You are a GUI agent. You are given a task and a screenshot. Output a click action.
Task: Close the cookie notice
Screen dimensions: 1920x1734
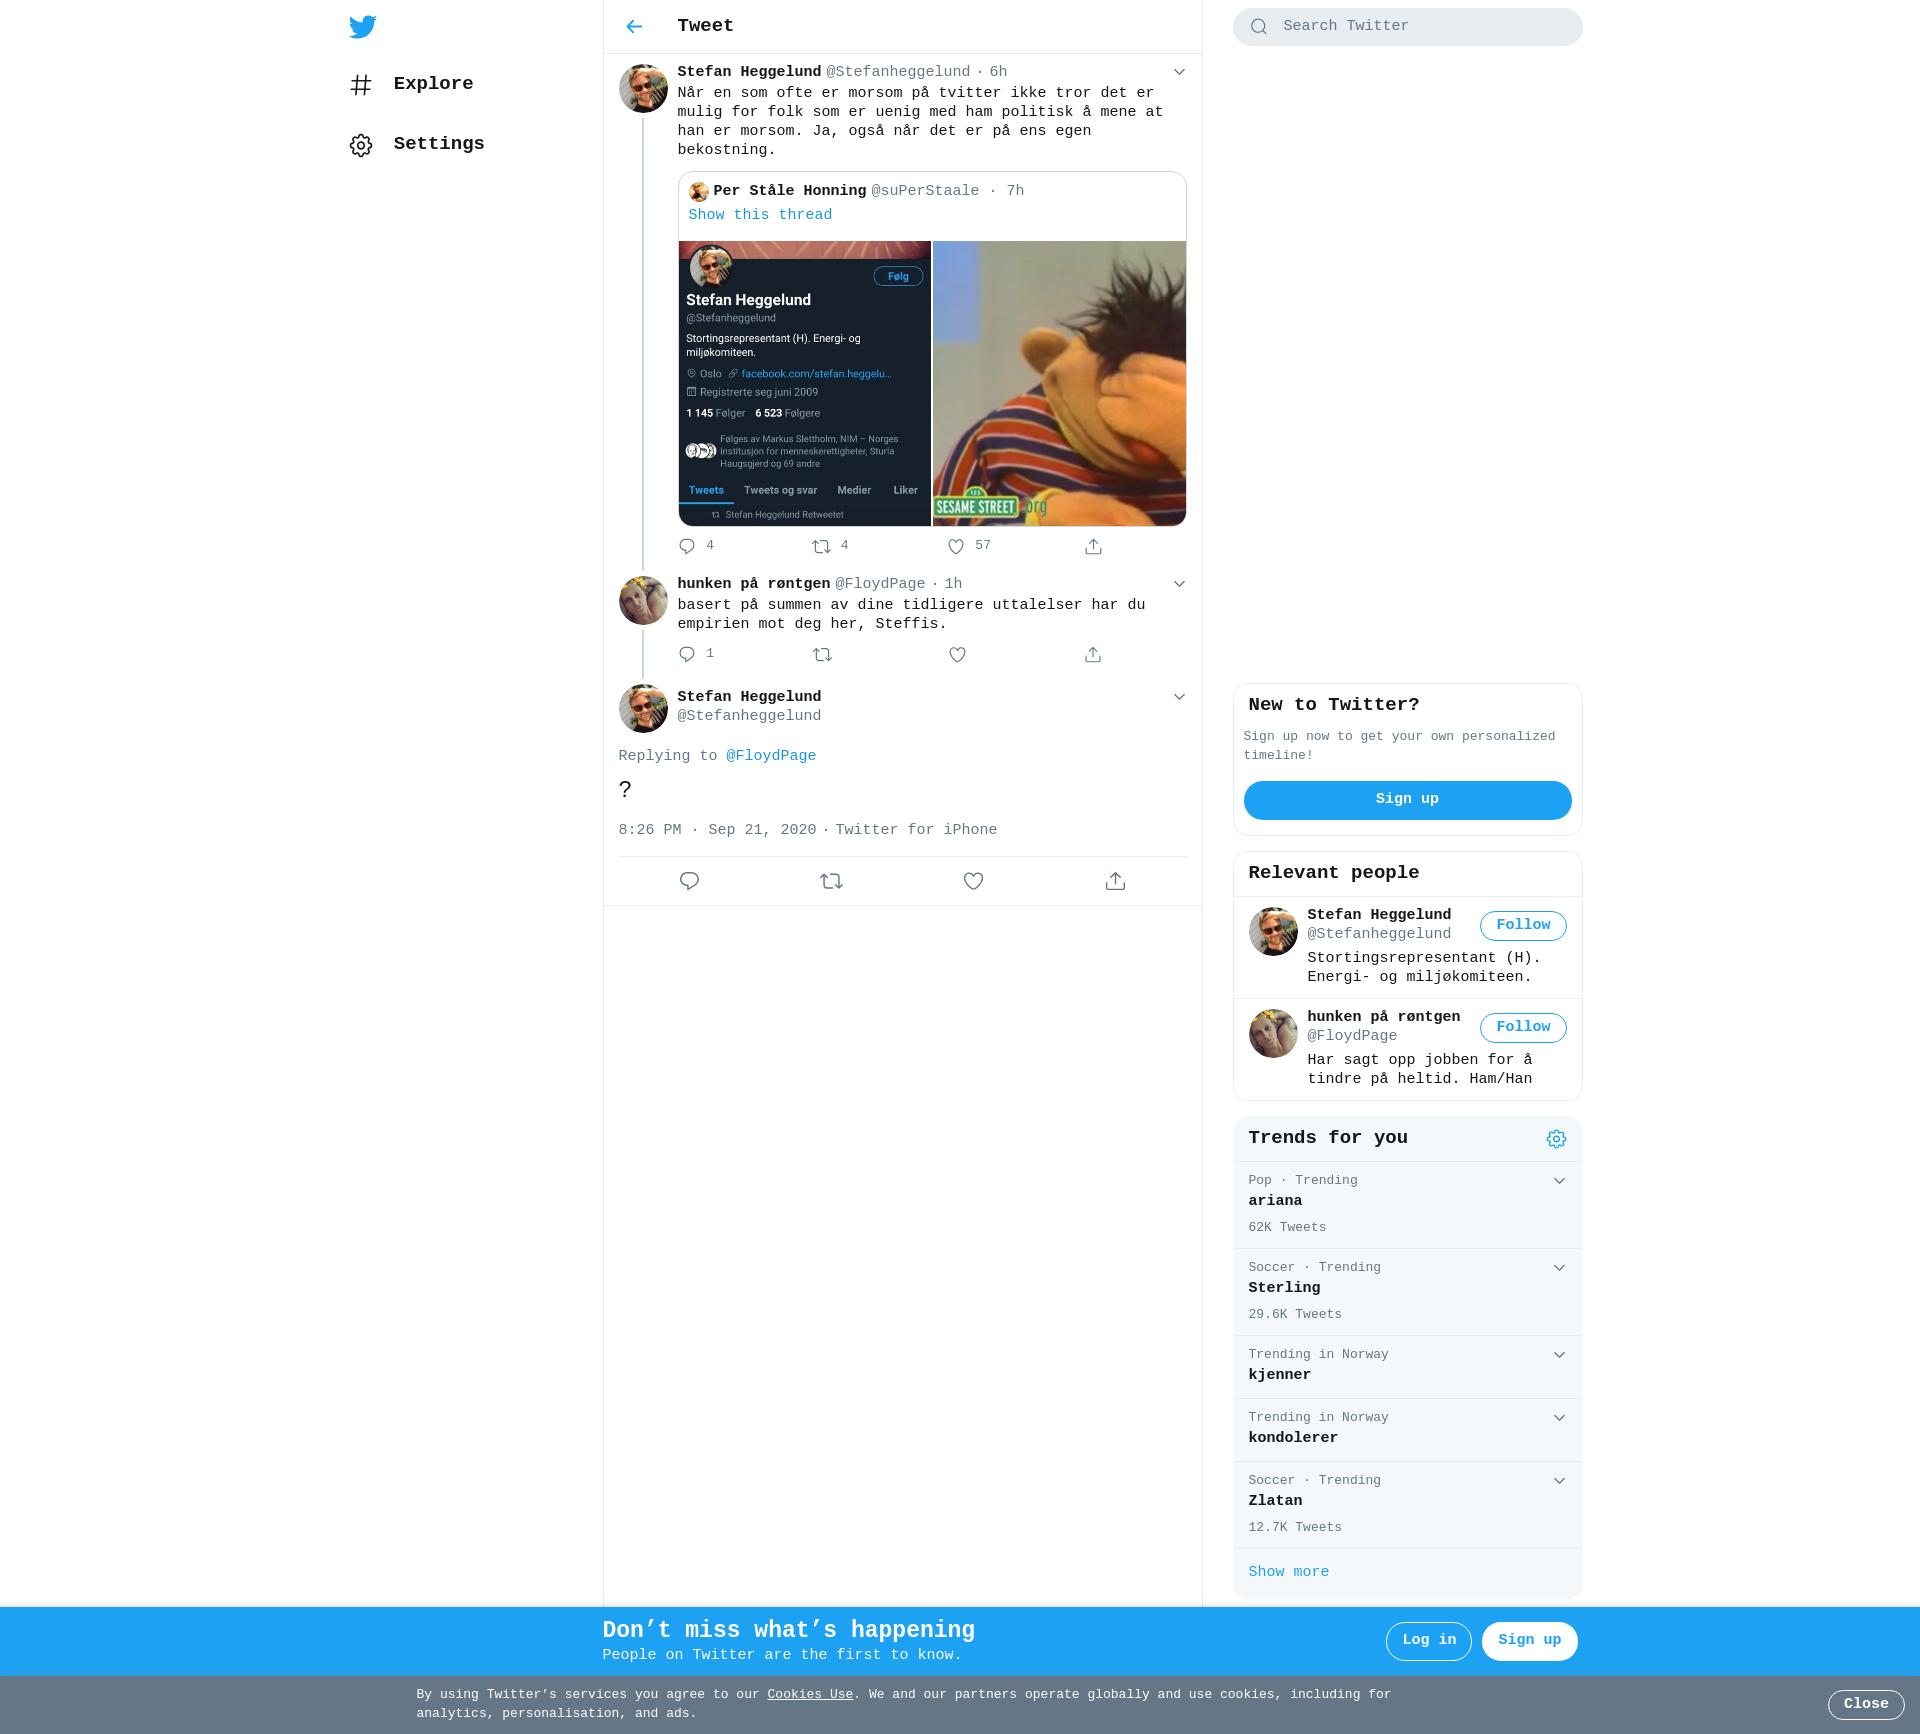tap(1866, 1704)
